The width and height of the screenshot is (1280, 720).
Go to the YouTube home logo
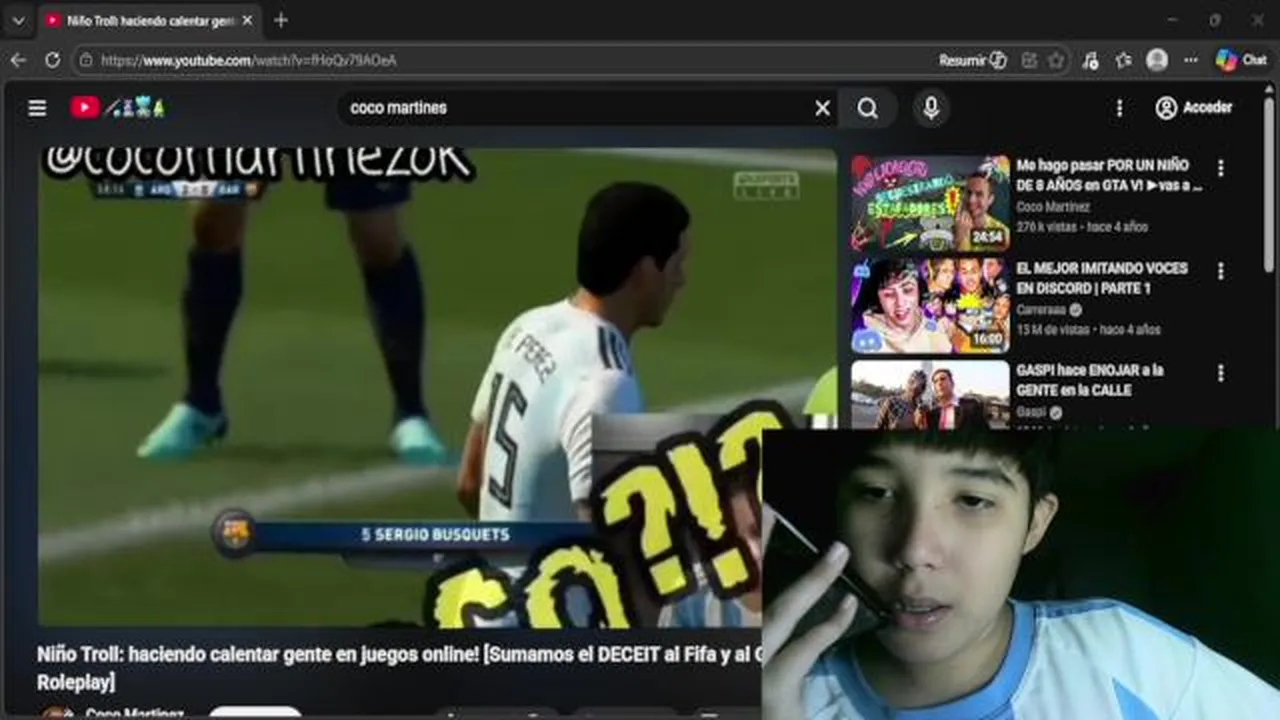117,108
